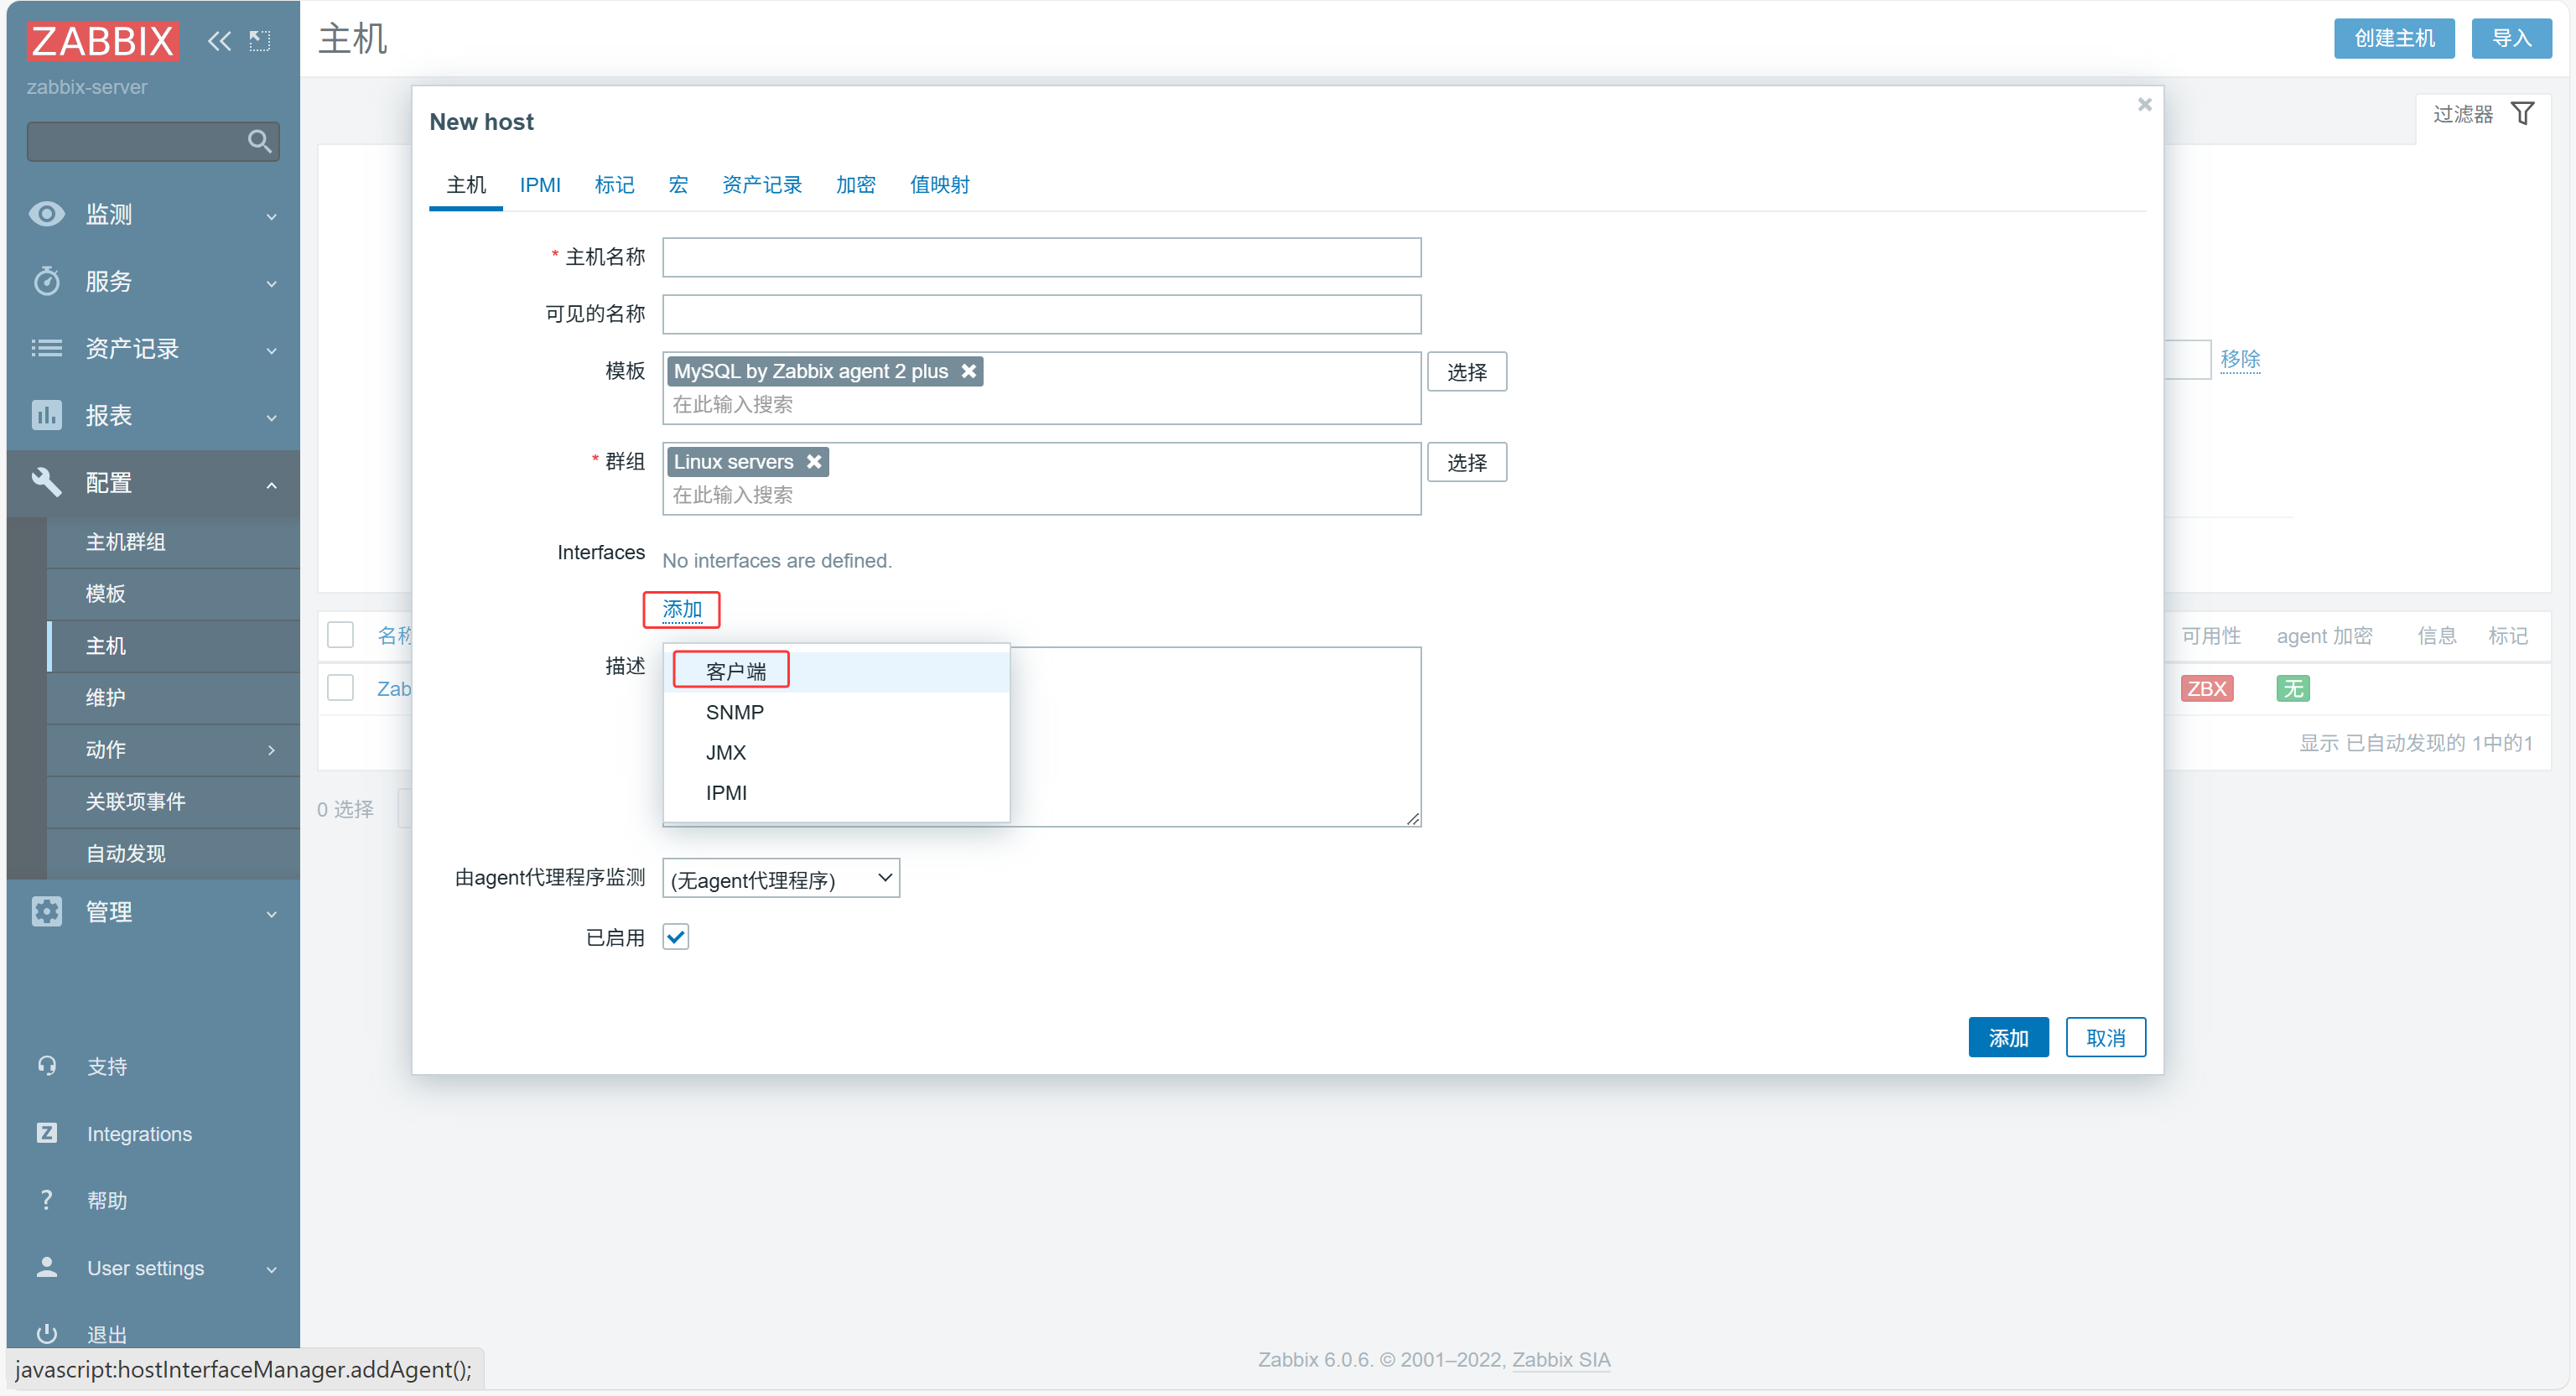Click the green 无 encryption badge
The height and width of the screenshot is (1396, 2576).
[x=2292, y=688]
